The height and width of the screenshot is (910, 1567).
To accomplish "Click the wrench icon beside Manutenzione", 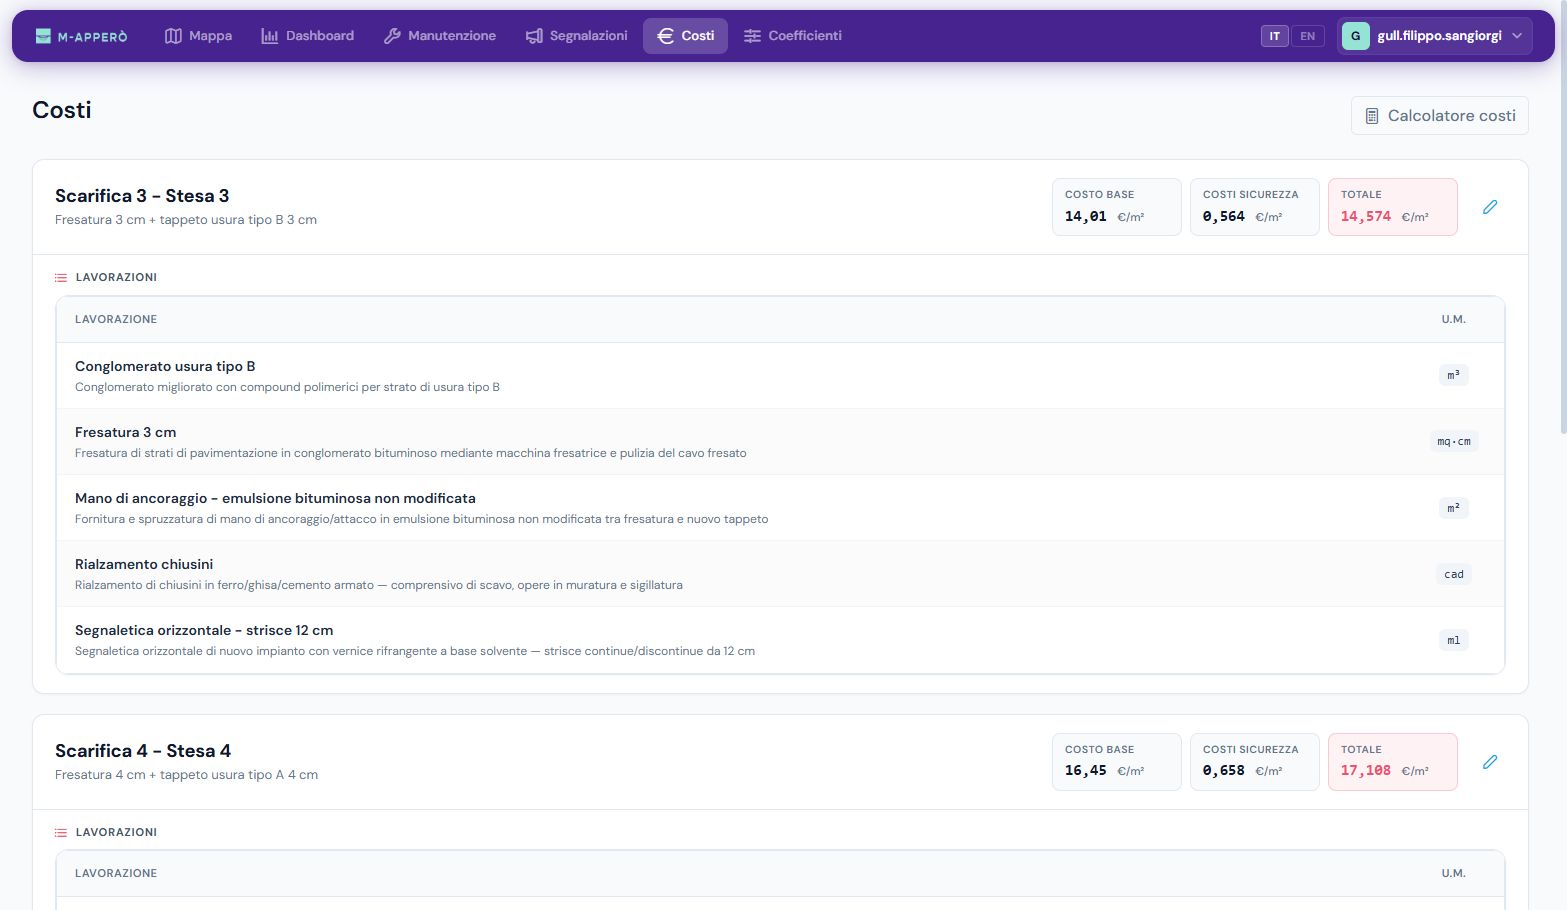I will (x=392, y=36).
